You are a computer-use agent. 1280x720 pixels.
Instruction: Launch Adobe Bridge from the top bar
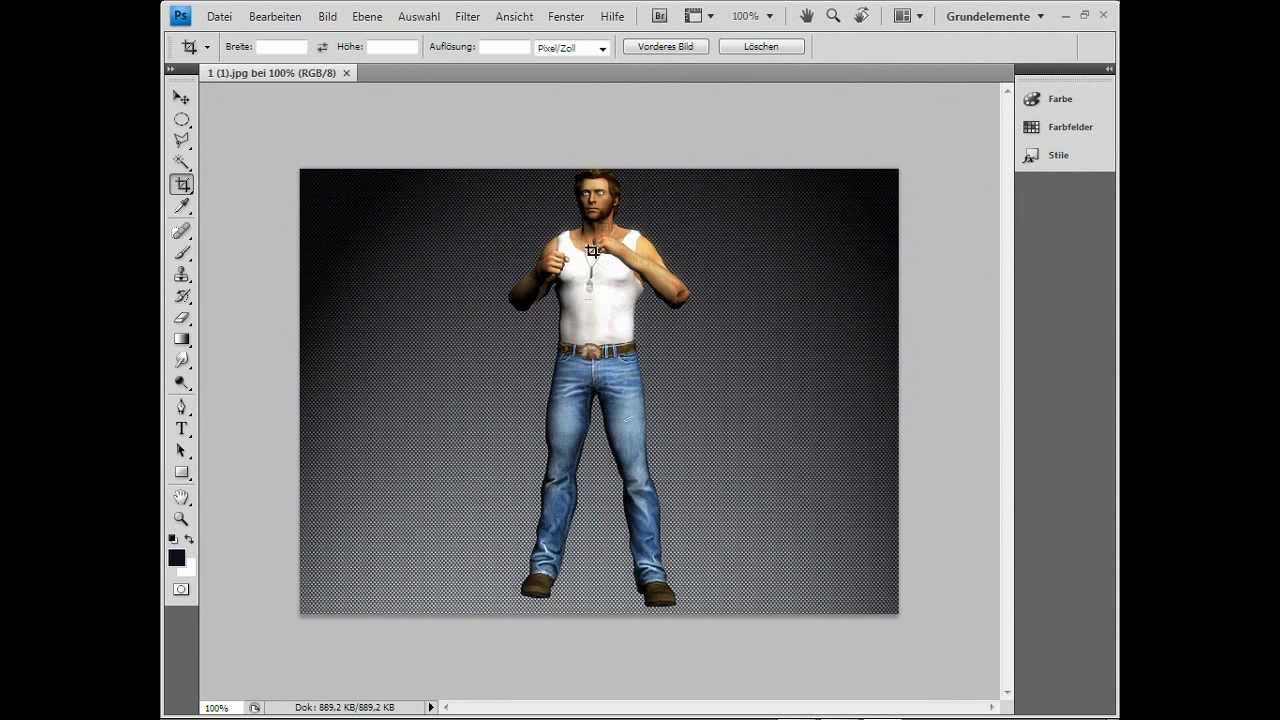click(x=659, y=16)
